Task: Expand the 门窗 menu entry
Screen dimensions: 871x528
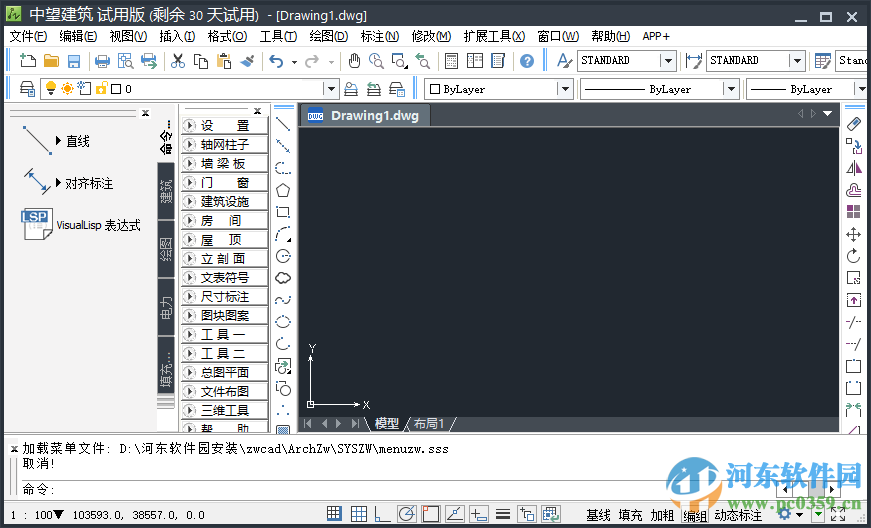Action: (x=224, y=182)
